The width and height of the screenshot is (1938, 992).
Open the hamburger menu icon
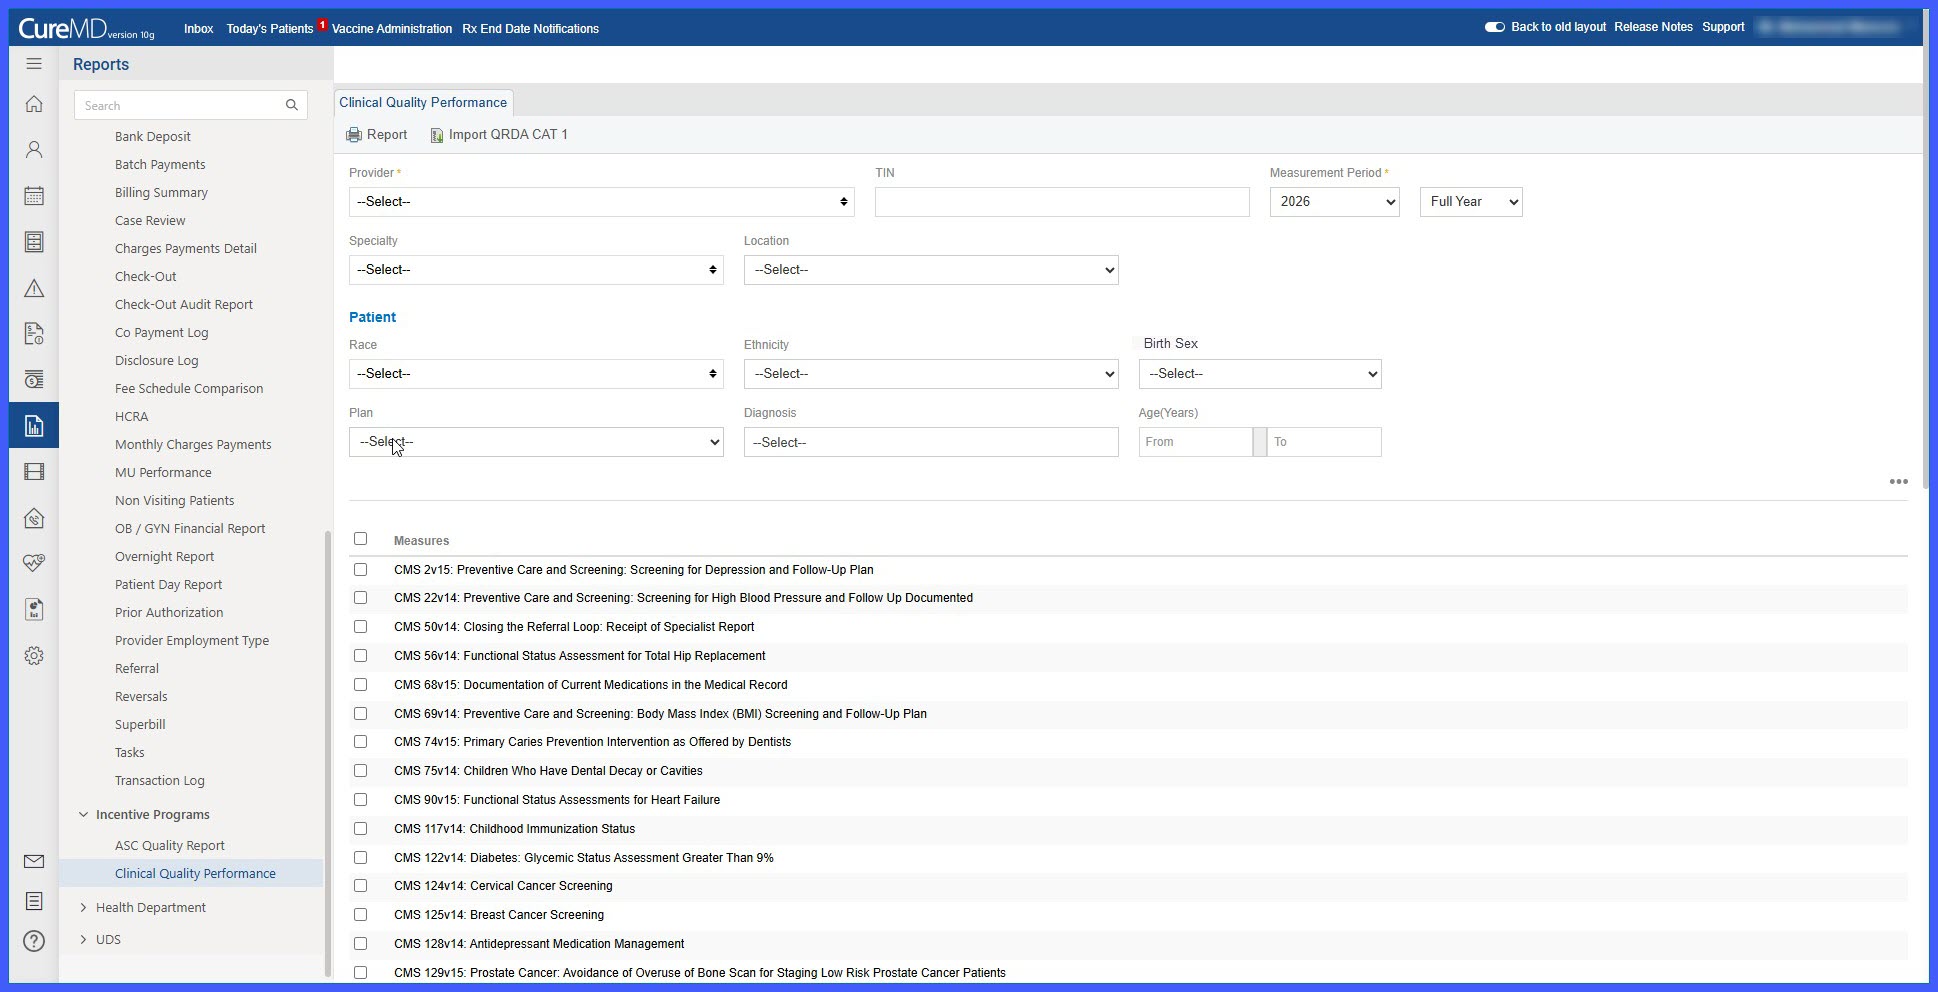tap(34, 64)
